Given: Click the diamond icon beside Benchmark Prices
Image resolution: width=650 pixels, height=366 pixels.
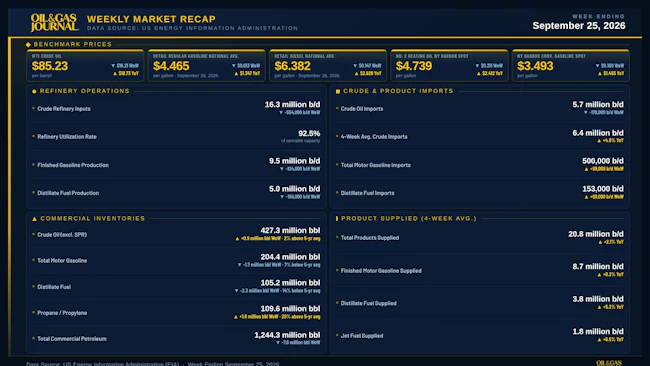Looking at the screenshot, I should [x=28, y=44].
